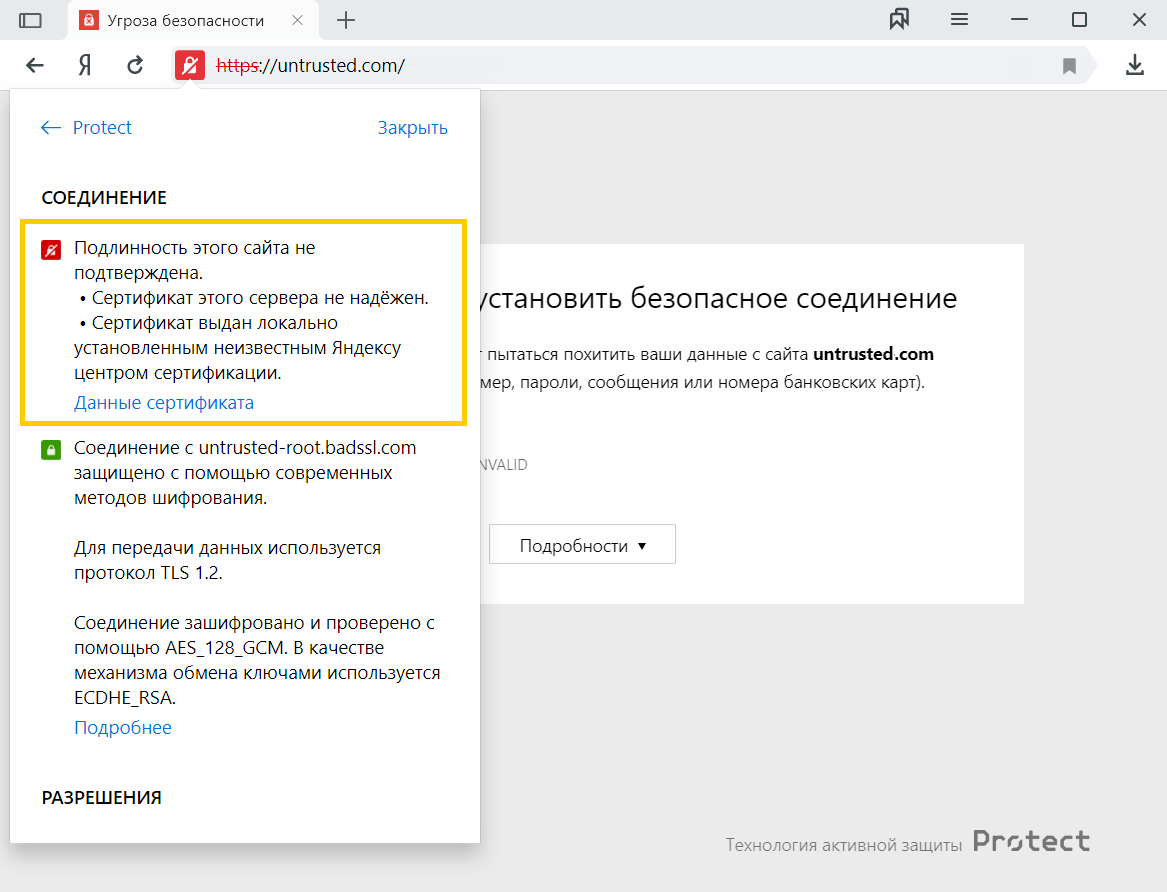Go back with the arrow button

coord(35,65)
